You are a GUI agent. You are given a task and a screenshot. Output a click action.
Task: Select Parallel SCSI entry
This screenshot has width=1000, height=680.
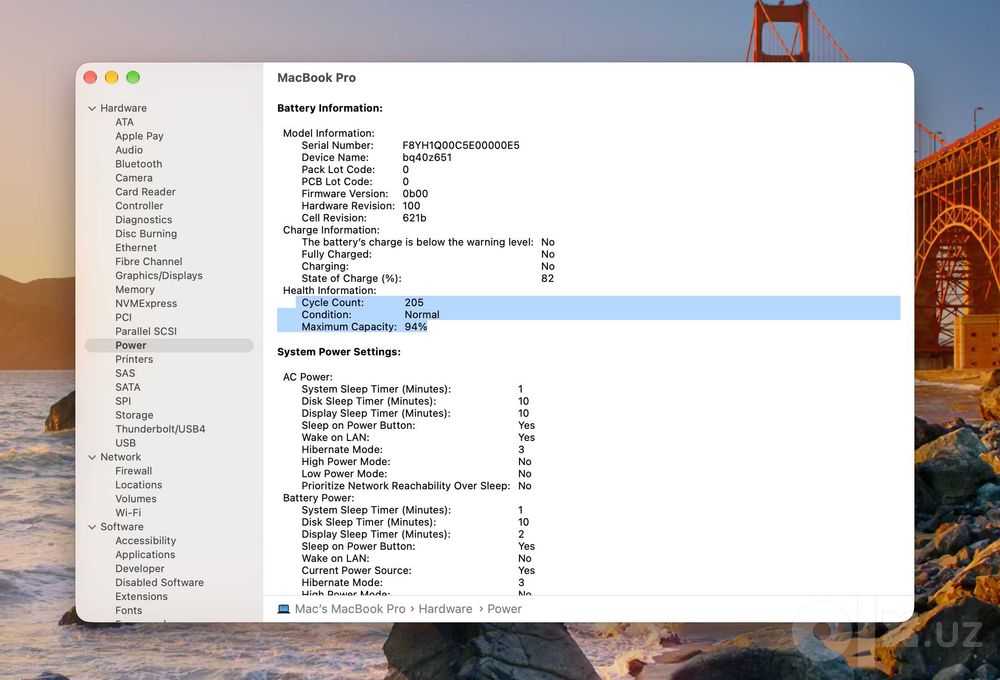(x=146, y=332)
